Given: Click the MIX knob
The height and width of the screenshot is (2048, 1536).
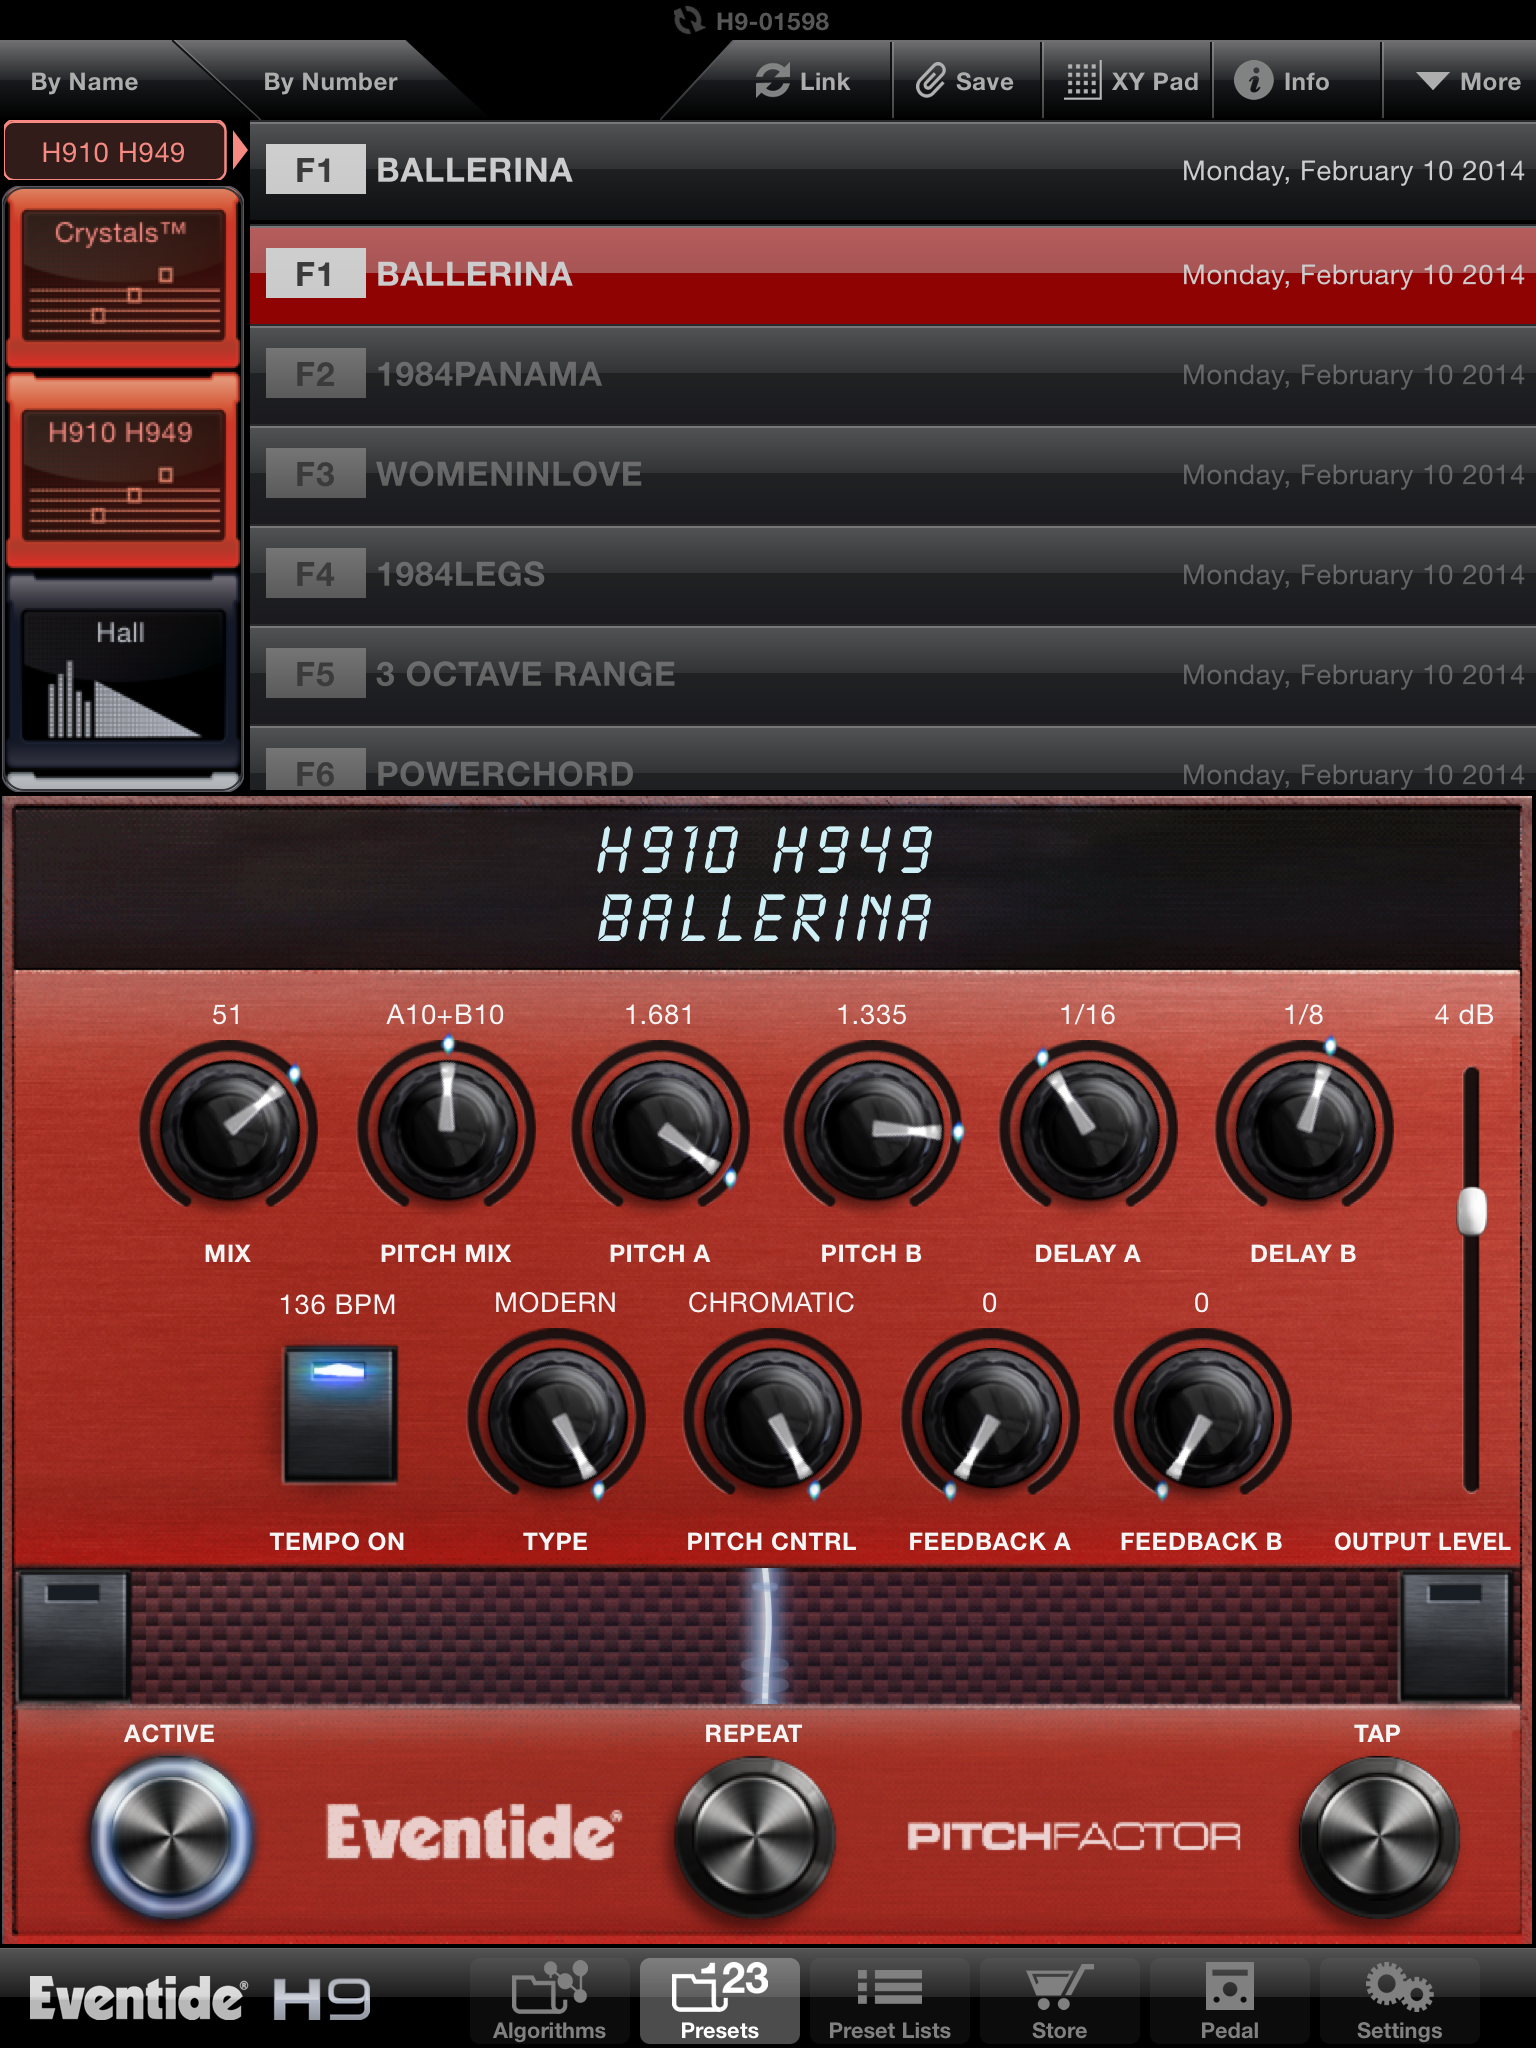Looking at the screenshot, I should pyautogui.click(x=229, y=1128).
